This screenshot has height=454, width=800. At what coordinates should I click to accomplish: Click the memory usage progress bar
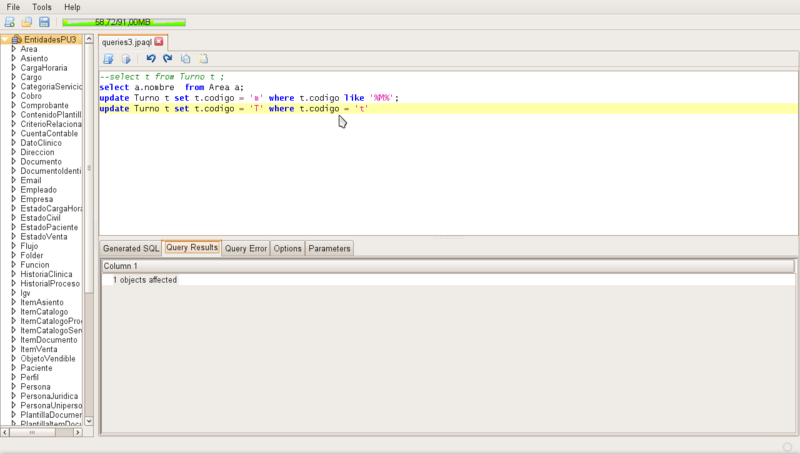(x=124, y=22)
